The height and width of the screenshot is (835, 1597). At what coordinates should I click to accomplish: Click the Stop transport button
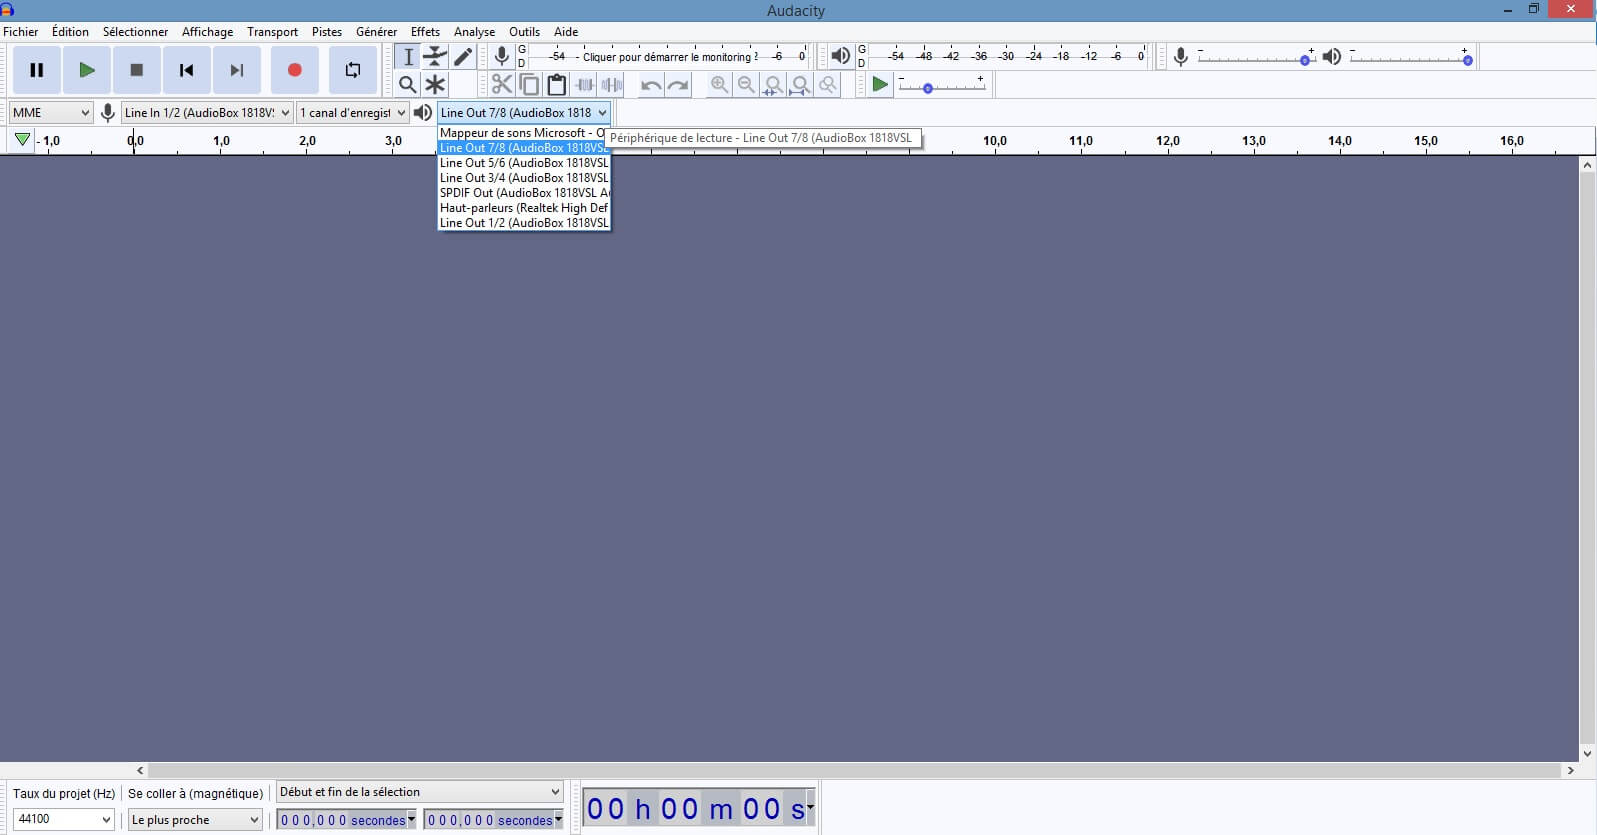pos(137,70)
